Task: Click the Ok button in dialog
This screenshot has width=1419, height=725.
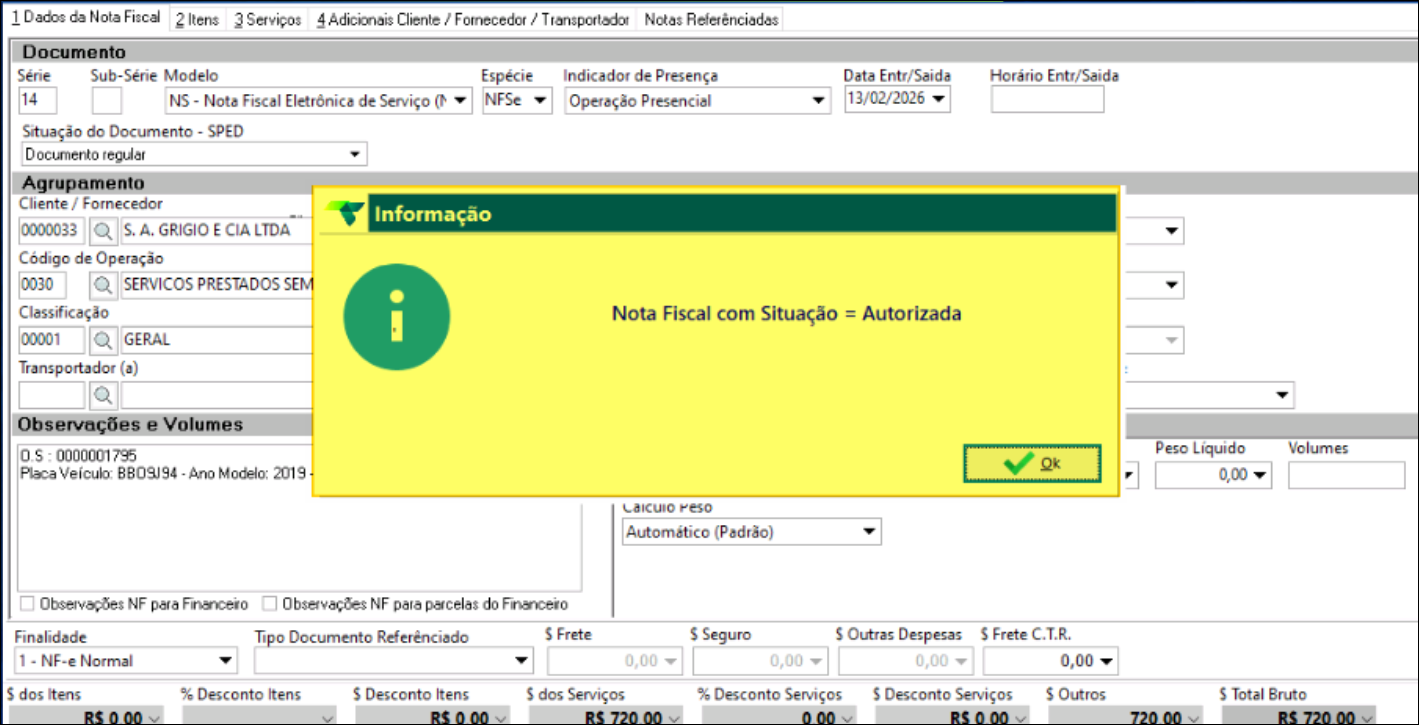Action: [x=1032, y=463]
